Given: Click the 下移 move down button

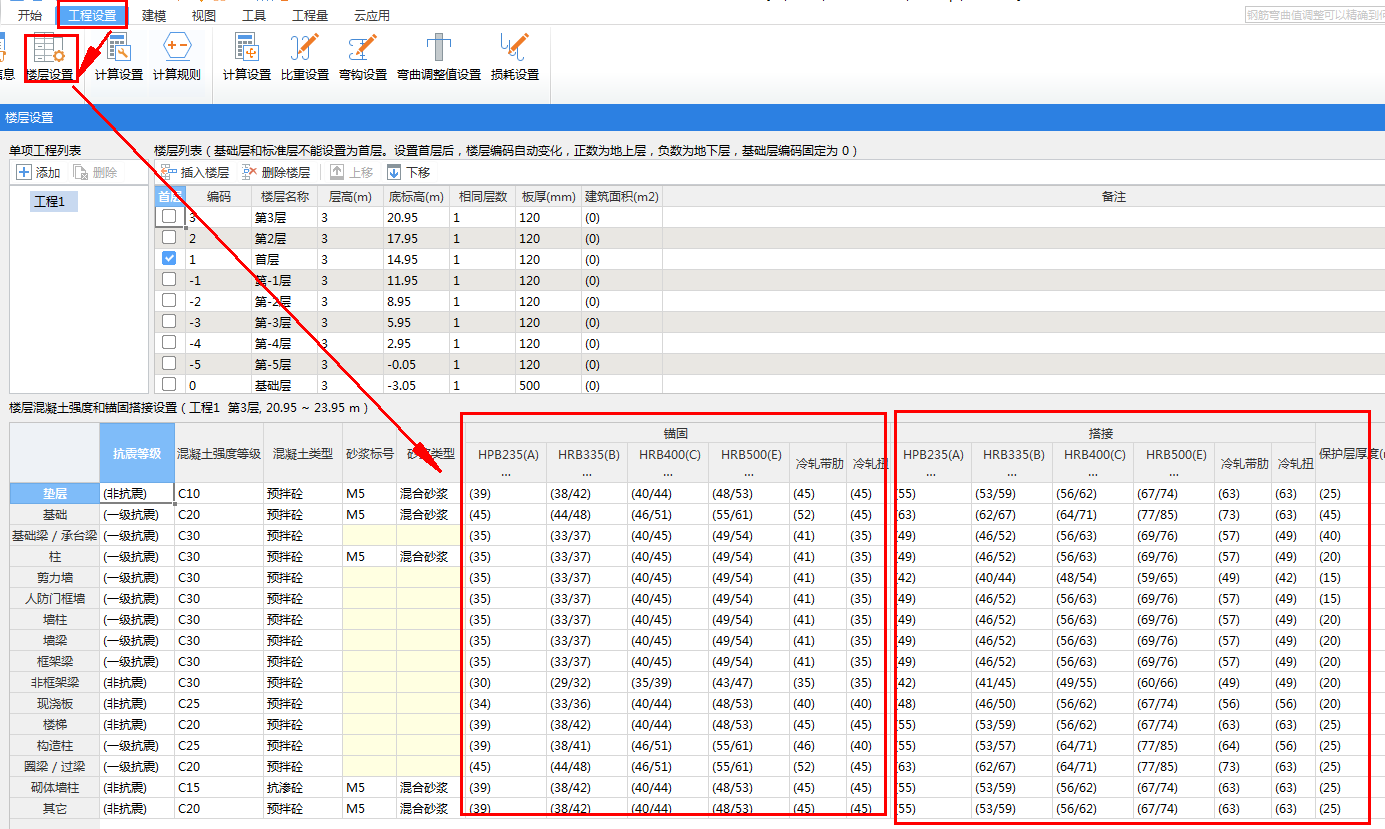Looking at the screenshot, I should point(409,173).
